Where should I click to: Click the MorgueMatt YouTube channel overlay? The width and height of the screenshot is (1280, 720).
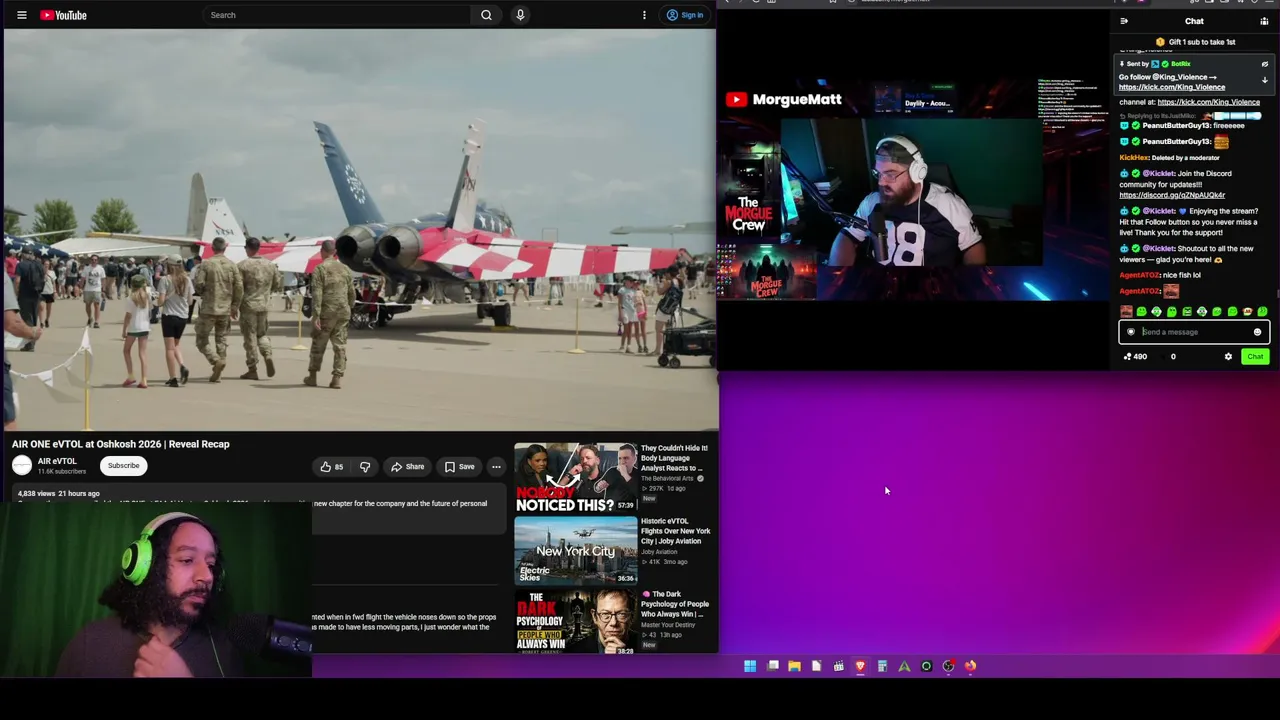[x=783, y=99]
